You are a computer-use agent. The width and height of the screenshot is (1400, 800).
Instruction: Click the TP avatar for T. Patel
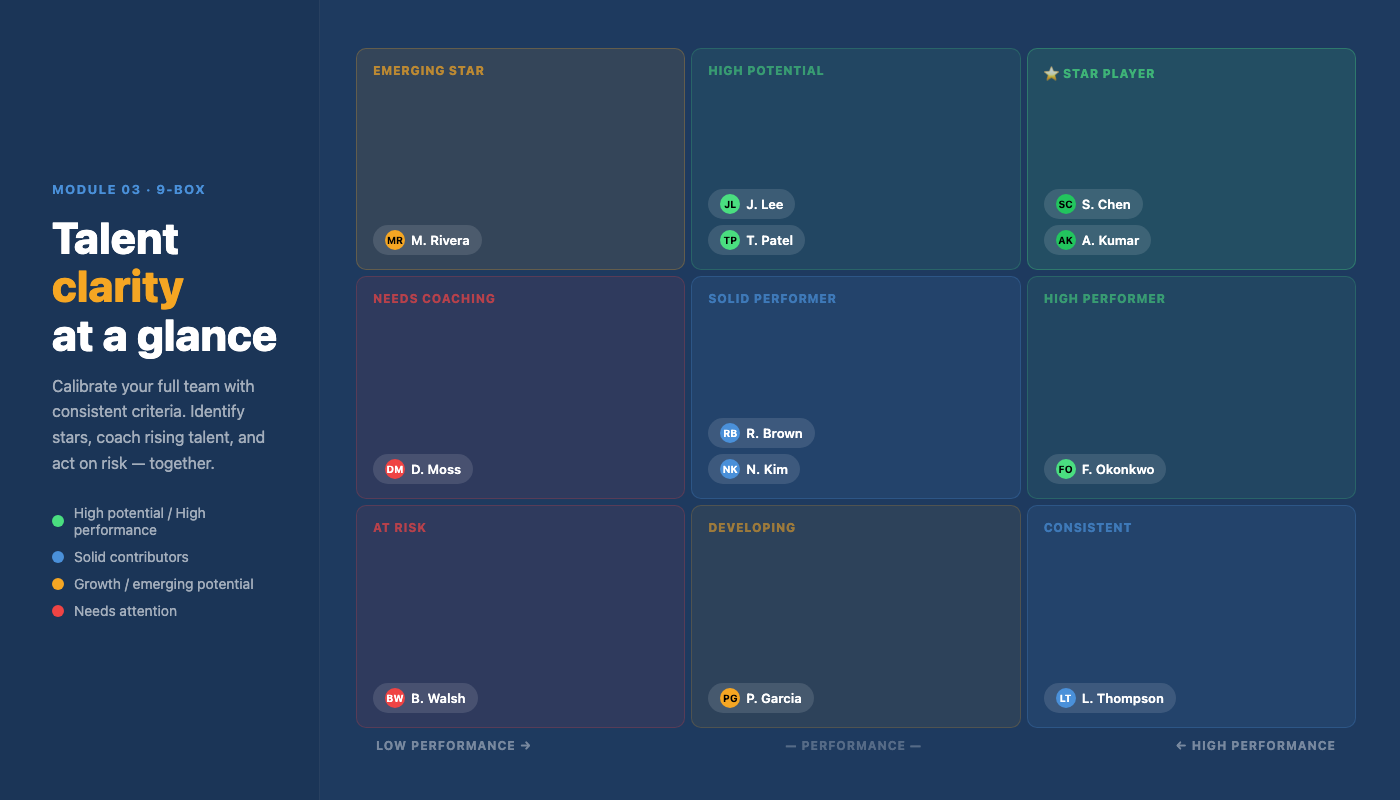(x=730, y=240)
